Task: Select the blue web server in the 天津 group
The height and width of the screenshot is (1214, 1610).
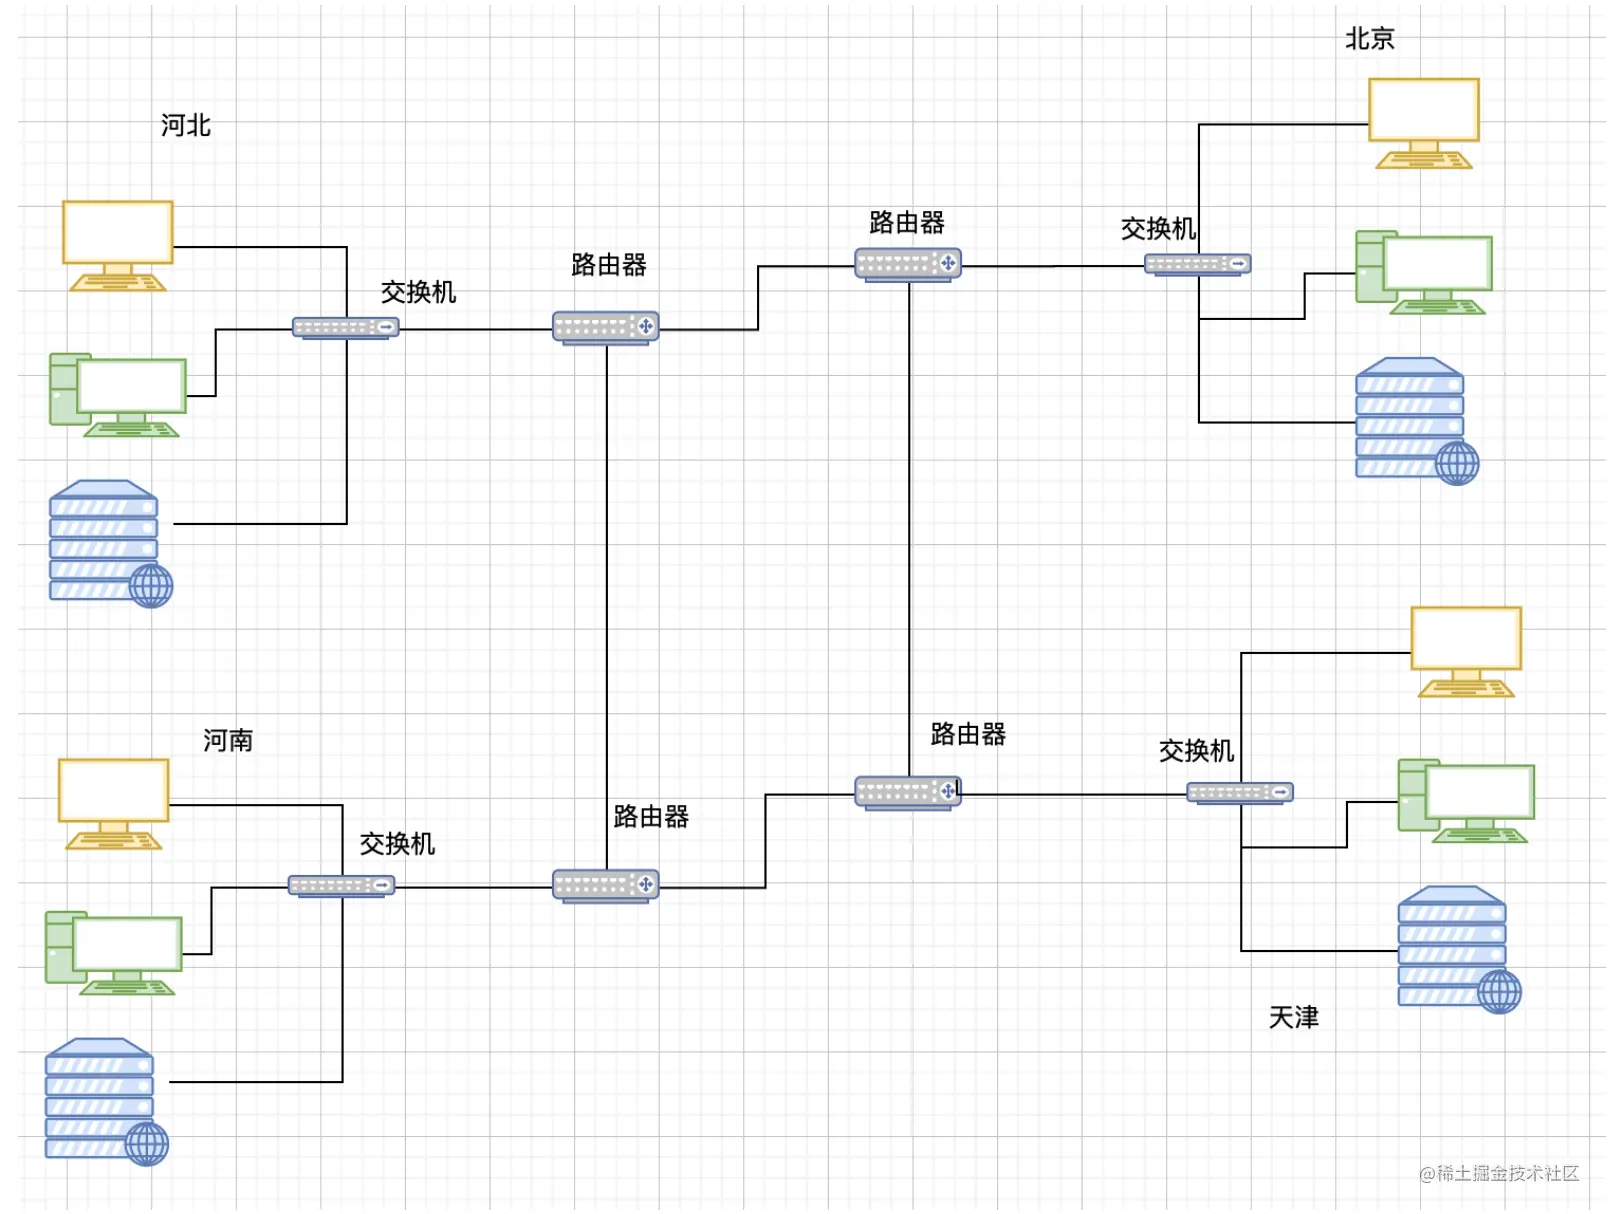Action: pos(1459,950)
